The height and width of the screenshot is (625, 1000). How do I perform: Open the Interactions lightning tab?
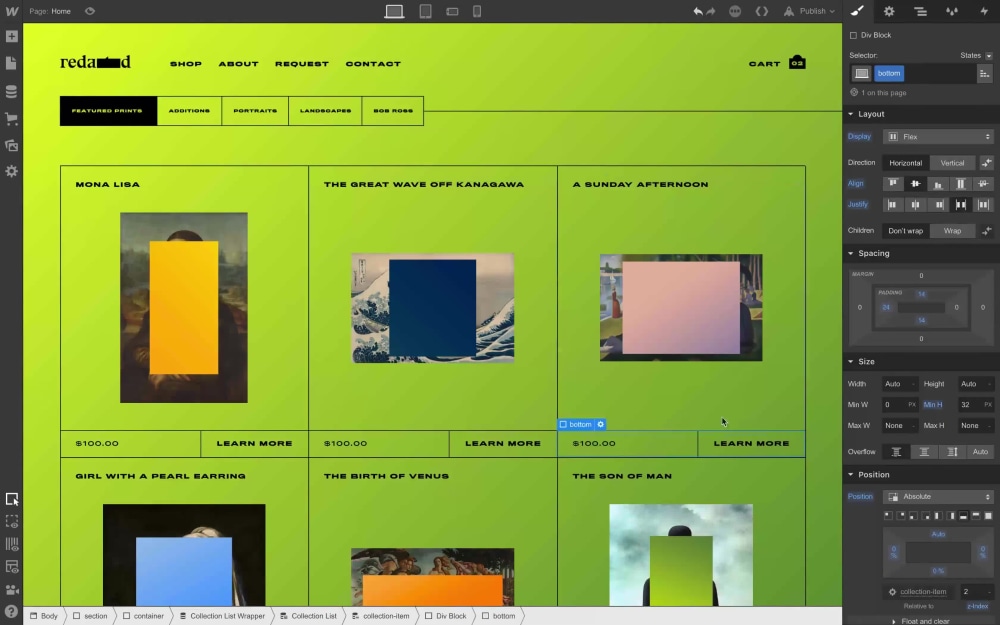click(x=983, y=11)
